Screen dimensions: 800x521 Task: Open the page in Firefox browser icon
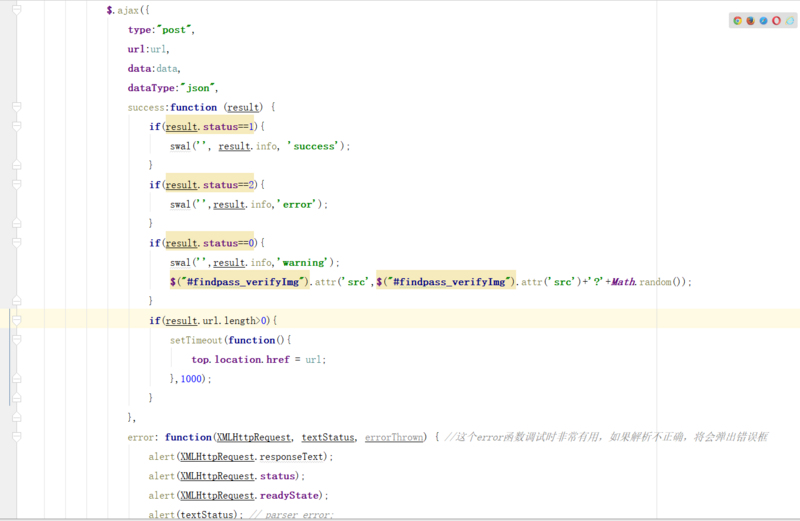(751, 21)
